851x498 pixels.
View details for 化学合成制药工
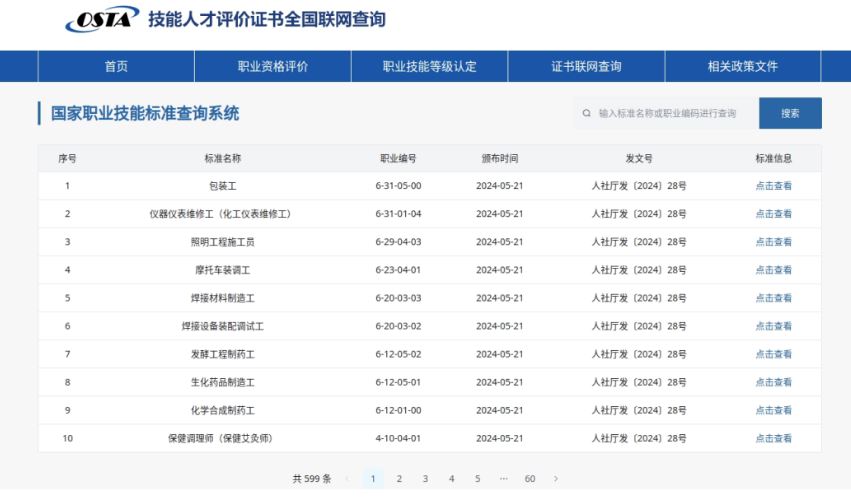773,410
